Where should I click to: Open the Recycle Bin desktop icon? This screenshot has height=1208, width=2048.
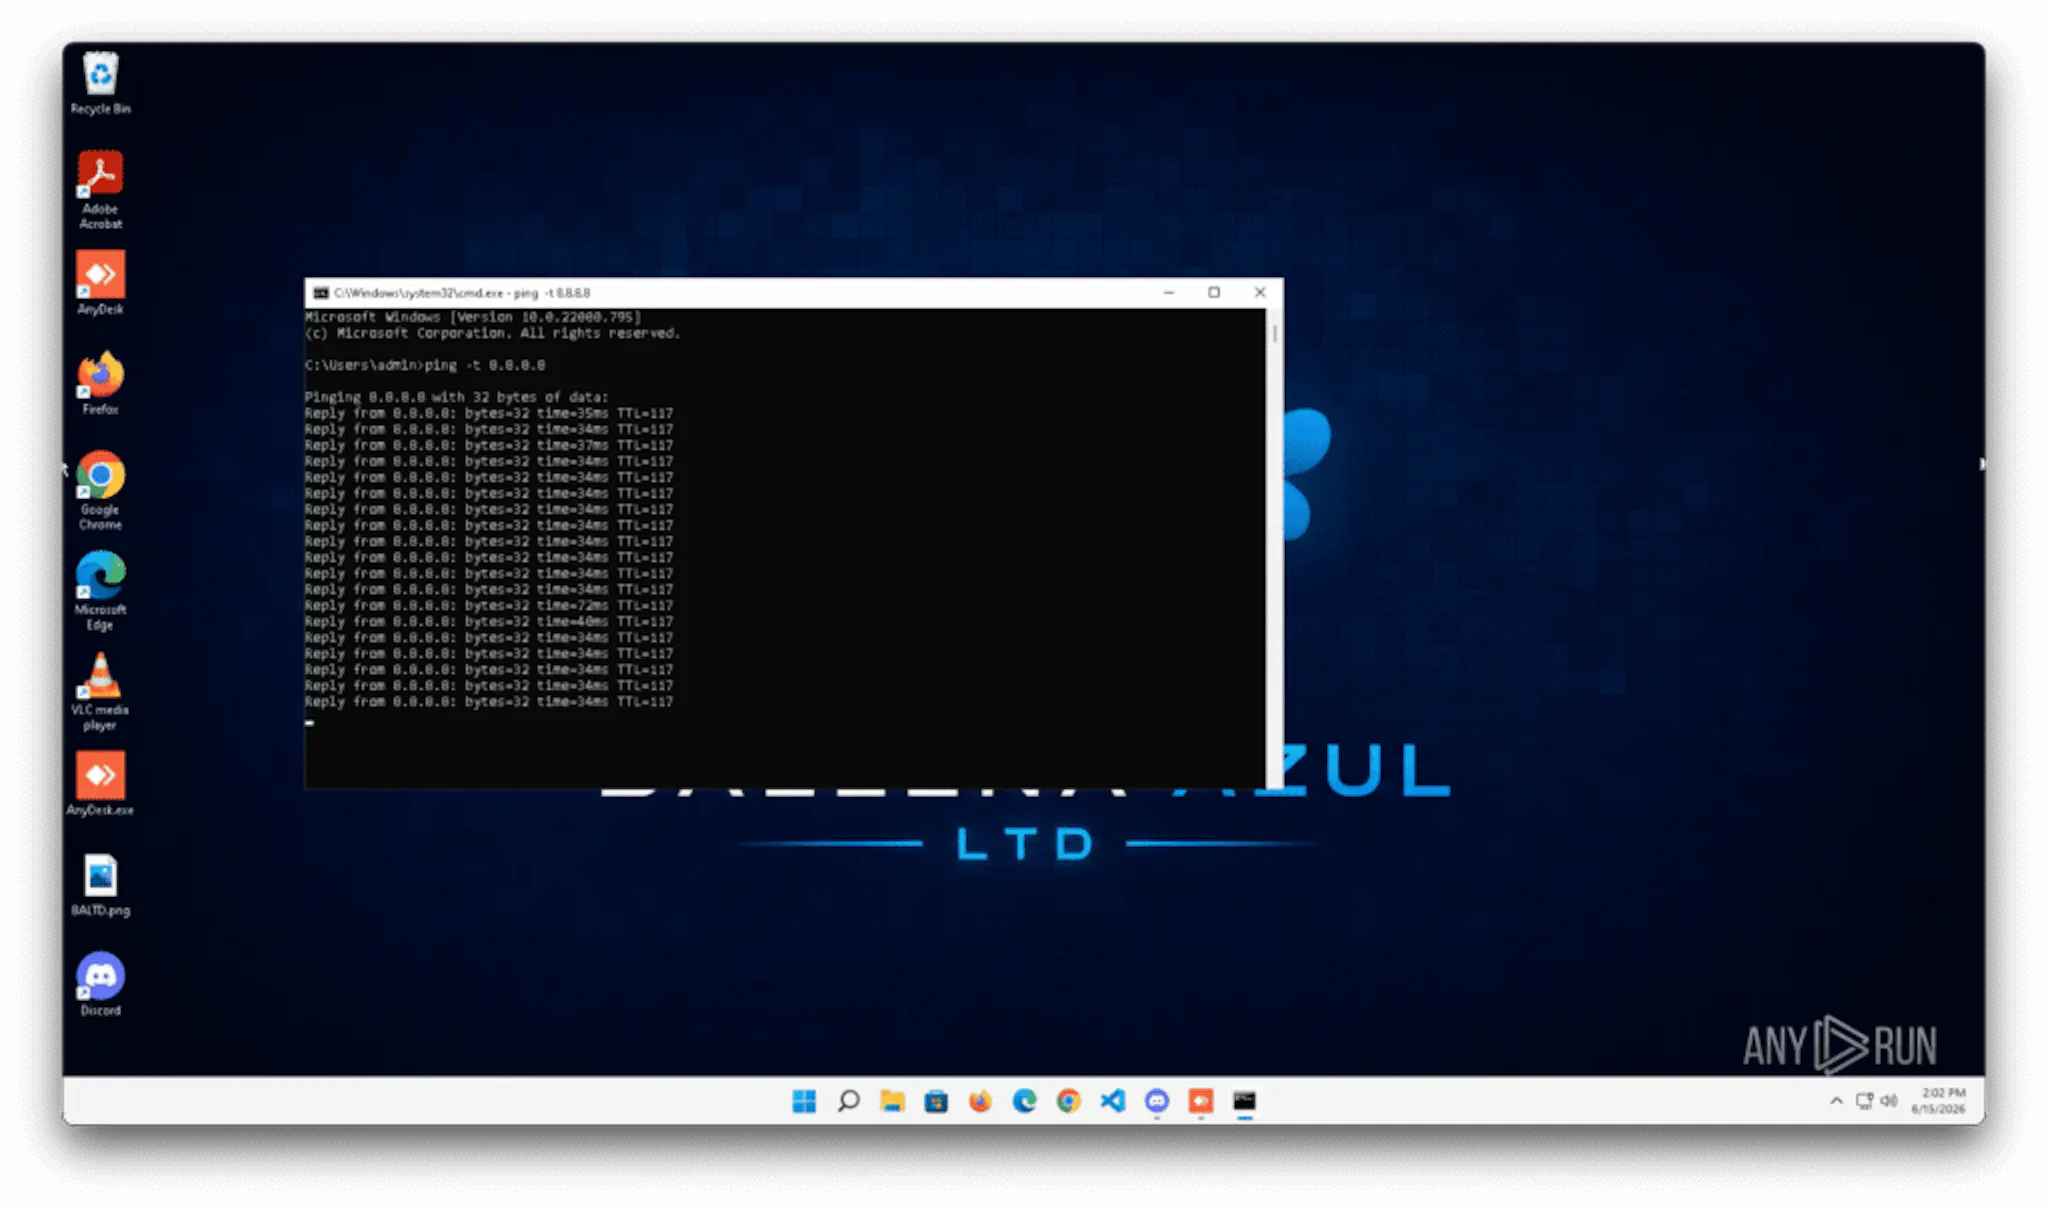coord(100,83)
